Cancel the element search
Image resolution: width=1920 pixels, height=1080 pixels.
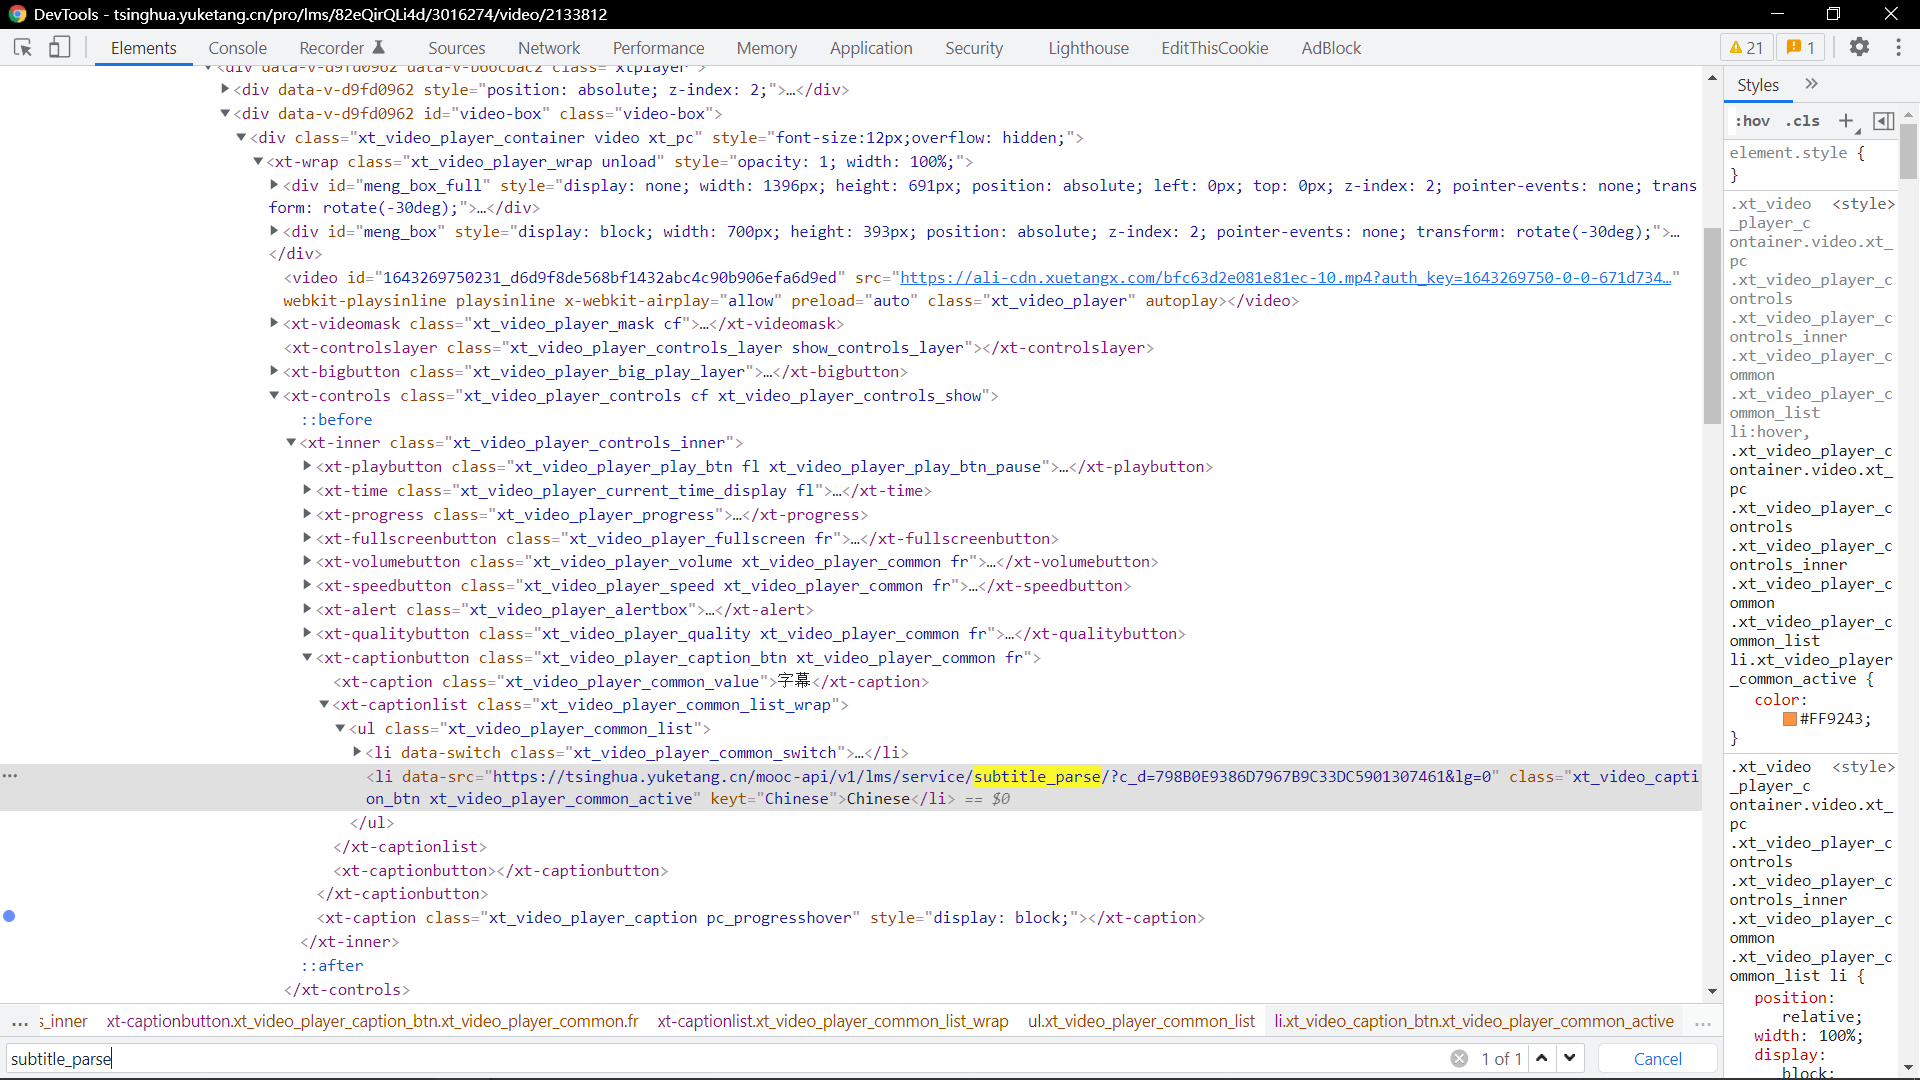pyautogui.click(x=1657, y=1058)
